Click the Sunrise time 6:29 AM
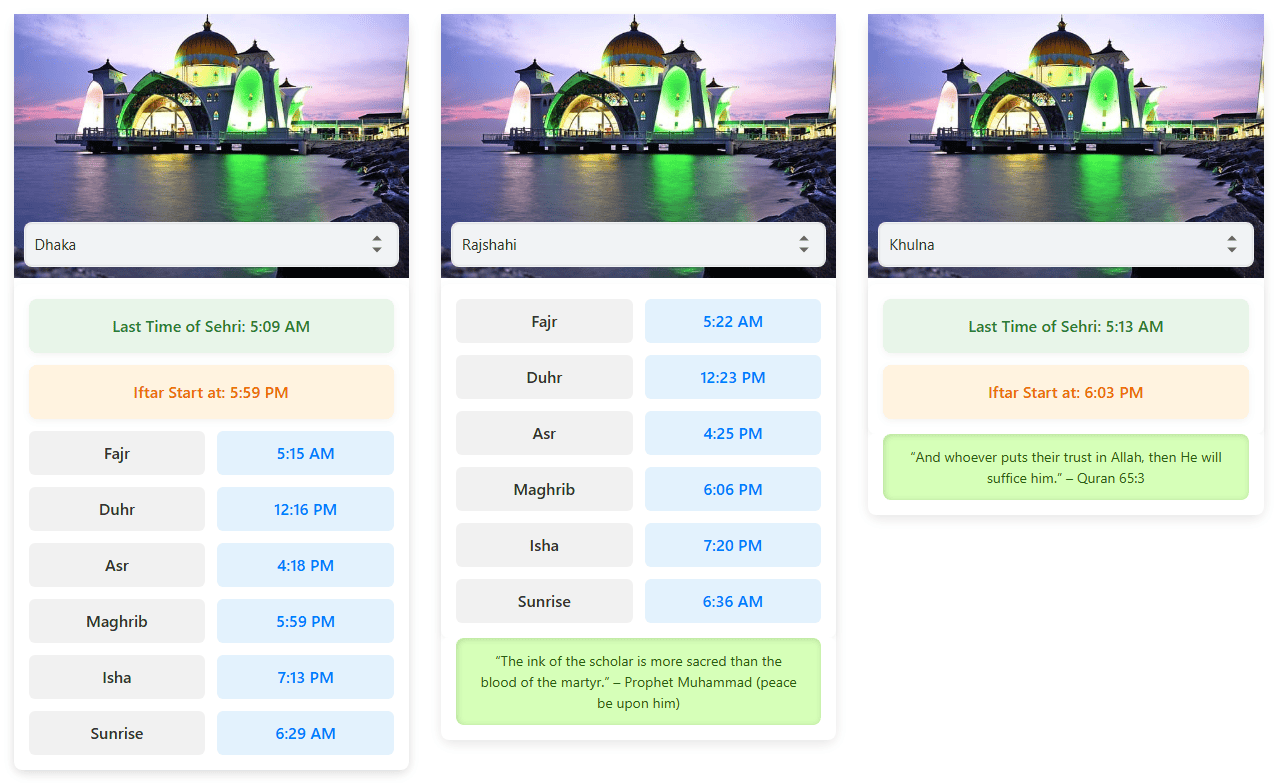 click(x=305, y=733)
